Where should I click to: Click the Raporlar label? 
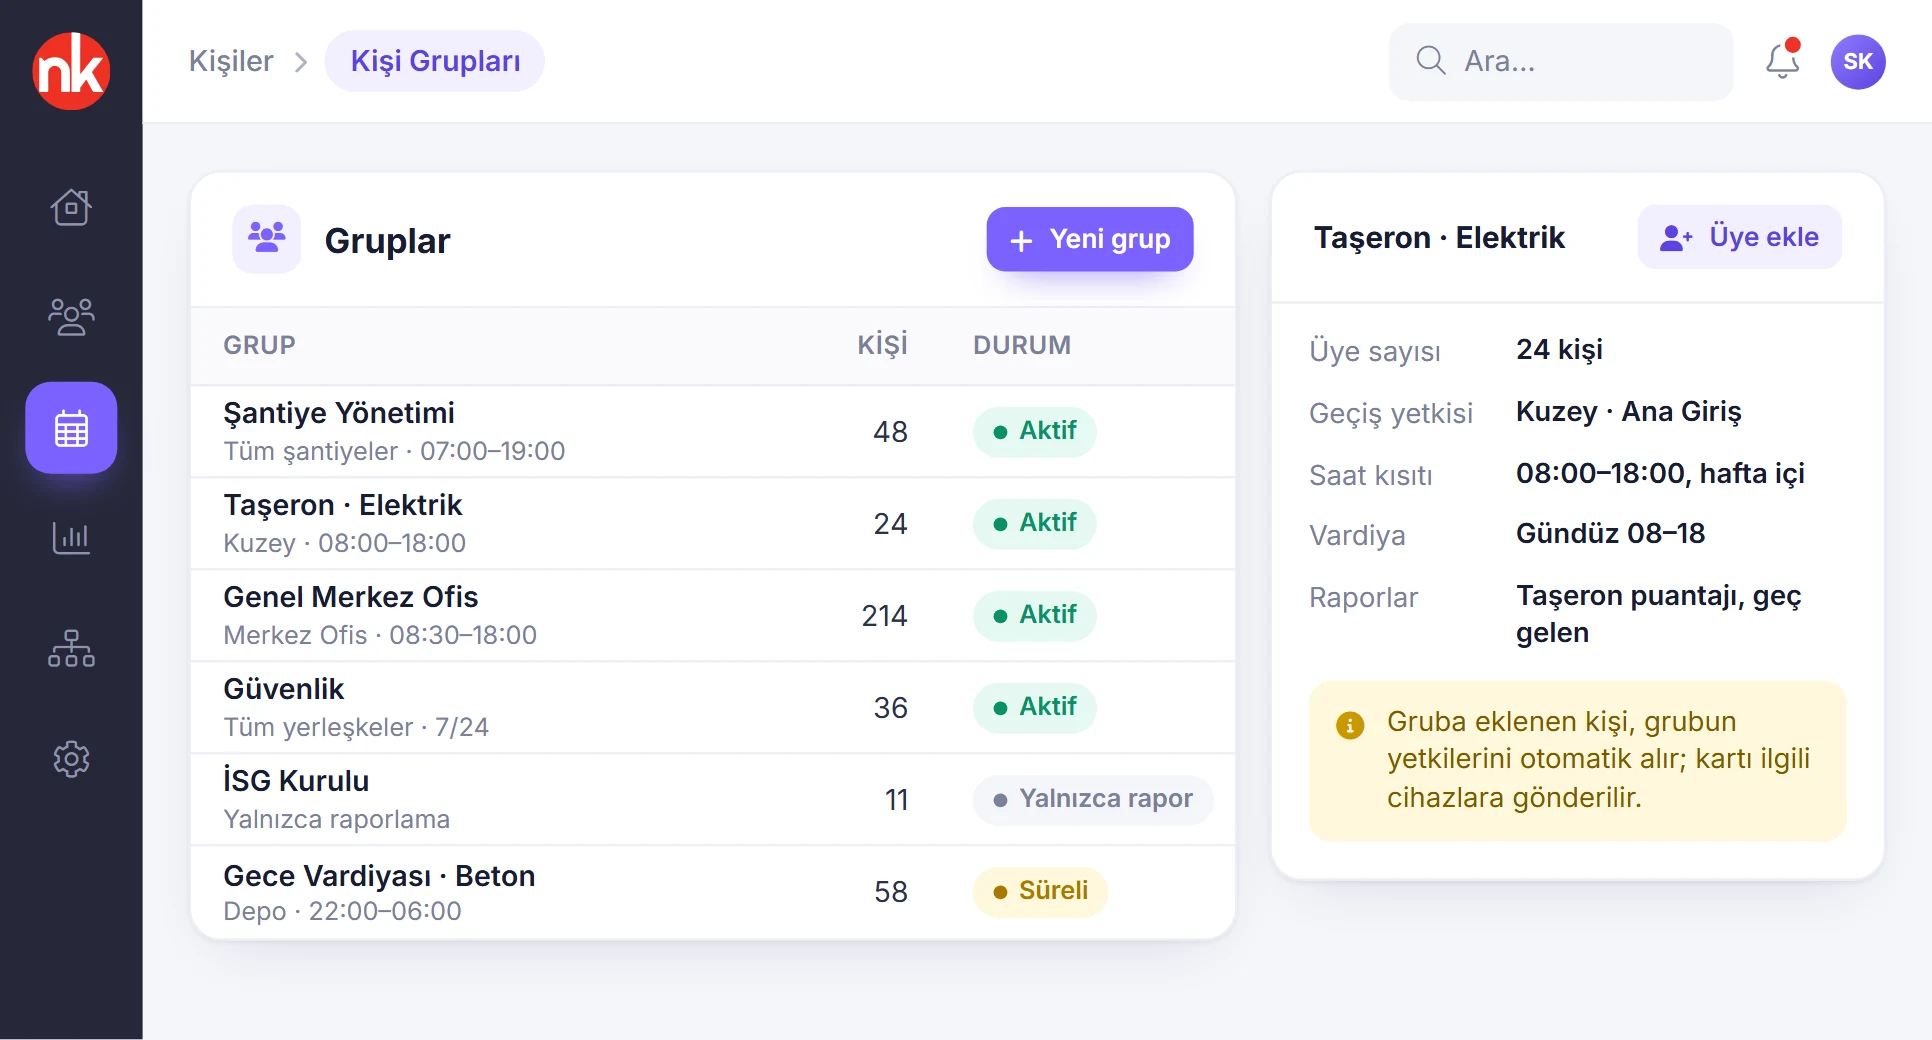pyautogui.click(x=1364, y=598)
